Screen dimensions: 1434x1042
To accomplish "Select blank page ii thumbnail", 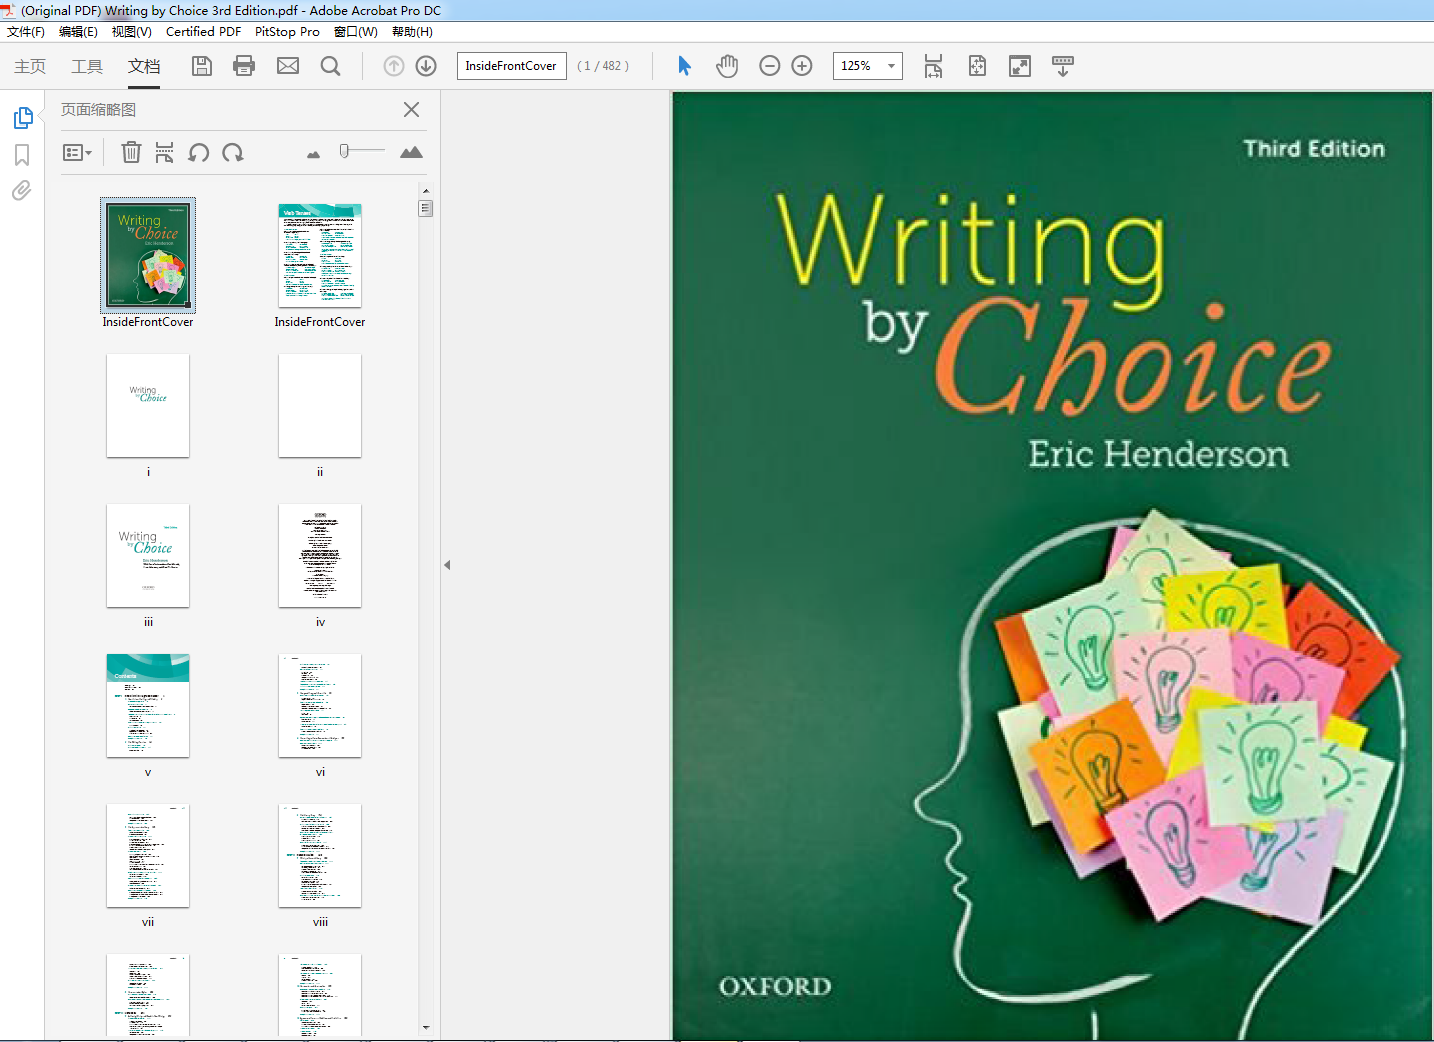I will click(x=320, y=405).
